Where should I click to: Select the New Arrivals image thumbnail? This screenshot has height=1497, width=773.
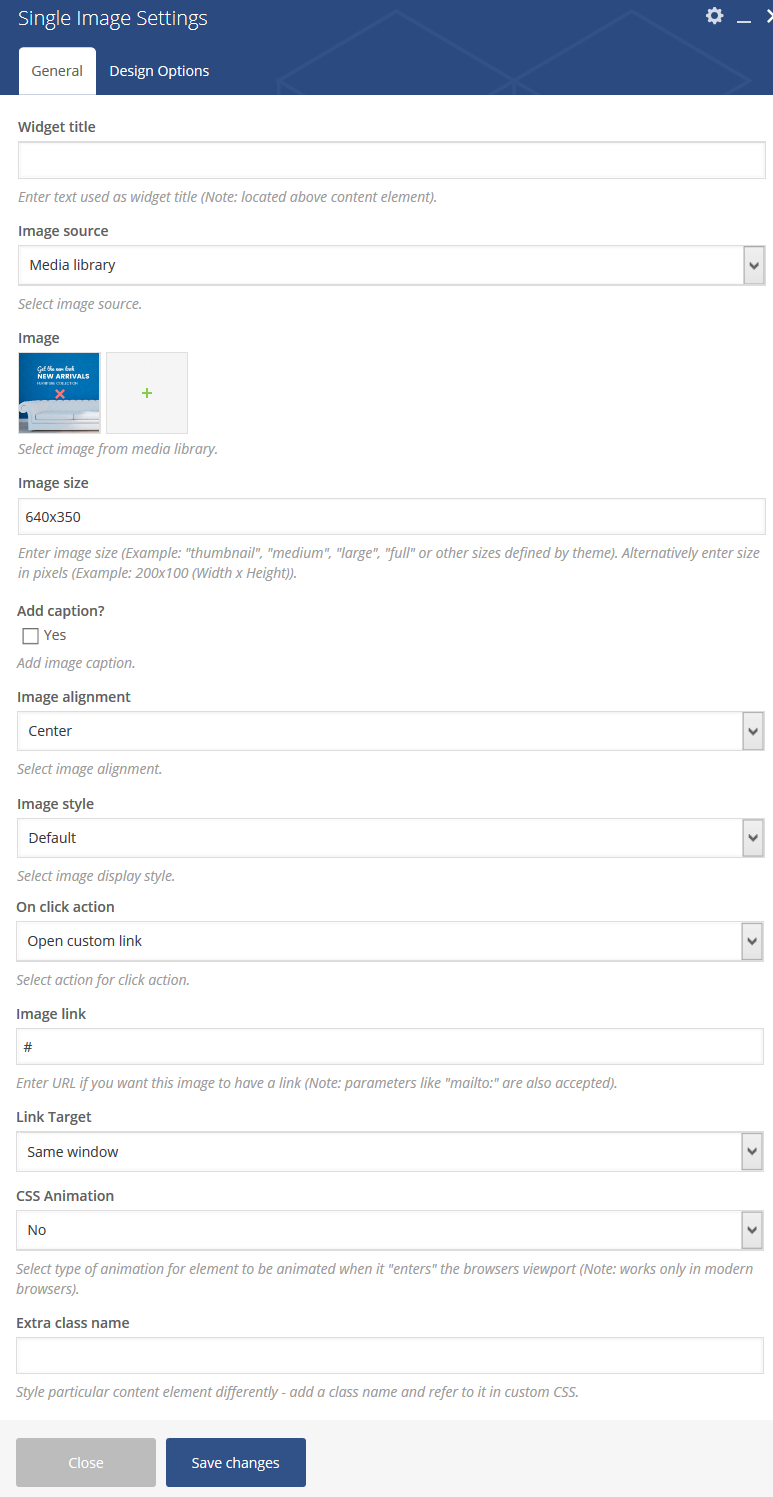(59, 393)
